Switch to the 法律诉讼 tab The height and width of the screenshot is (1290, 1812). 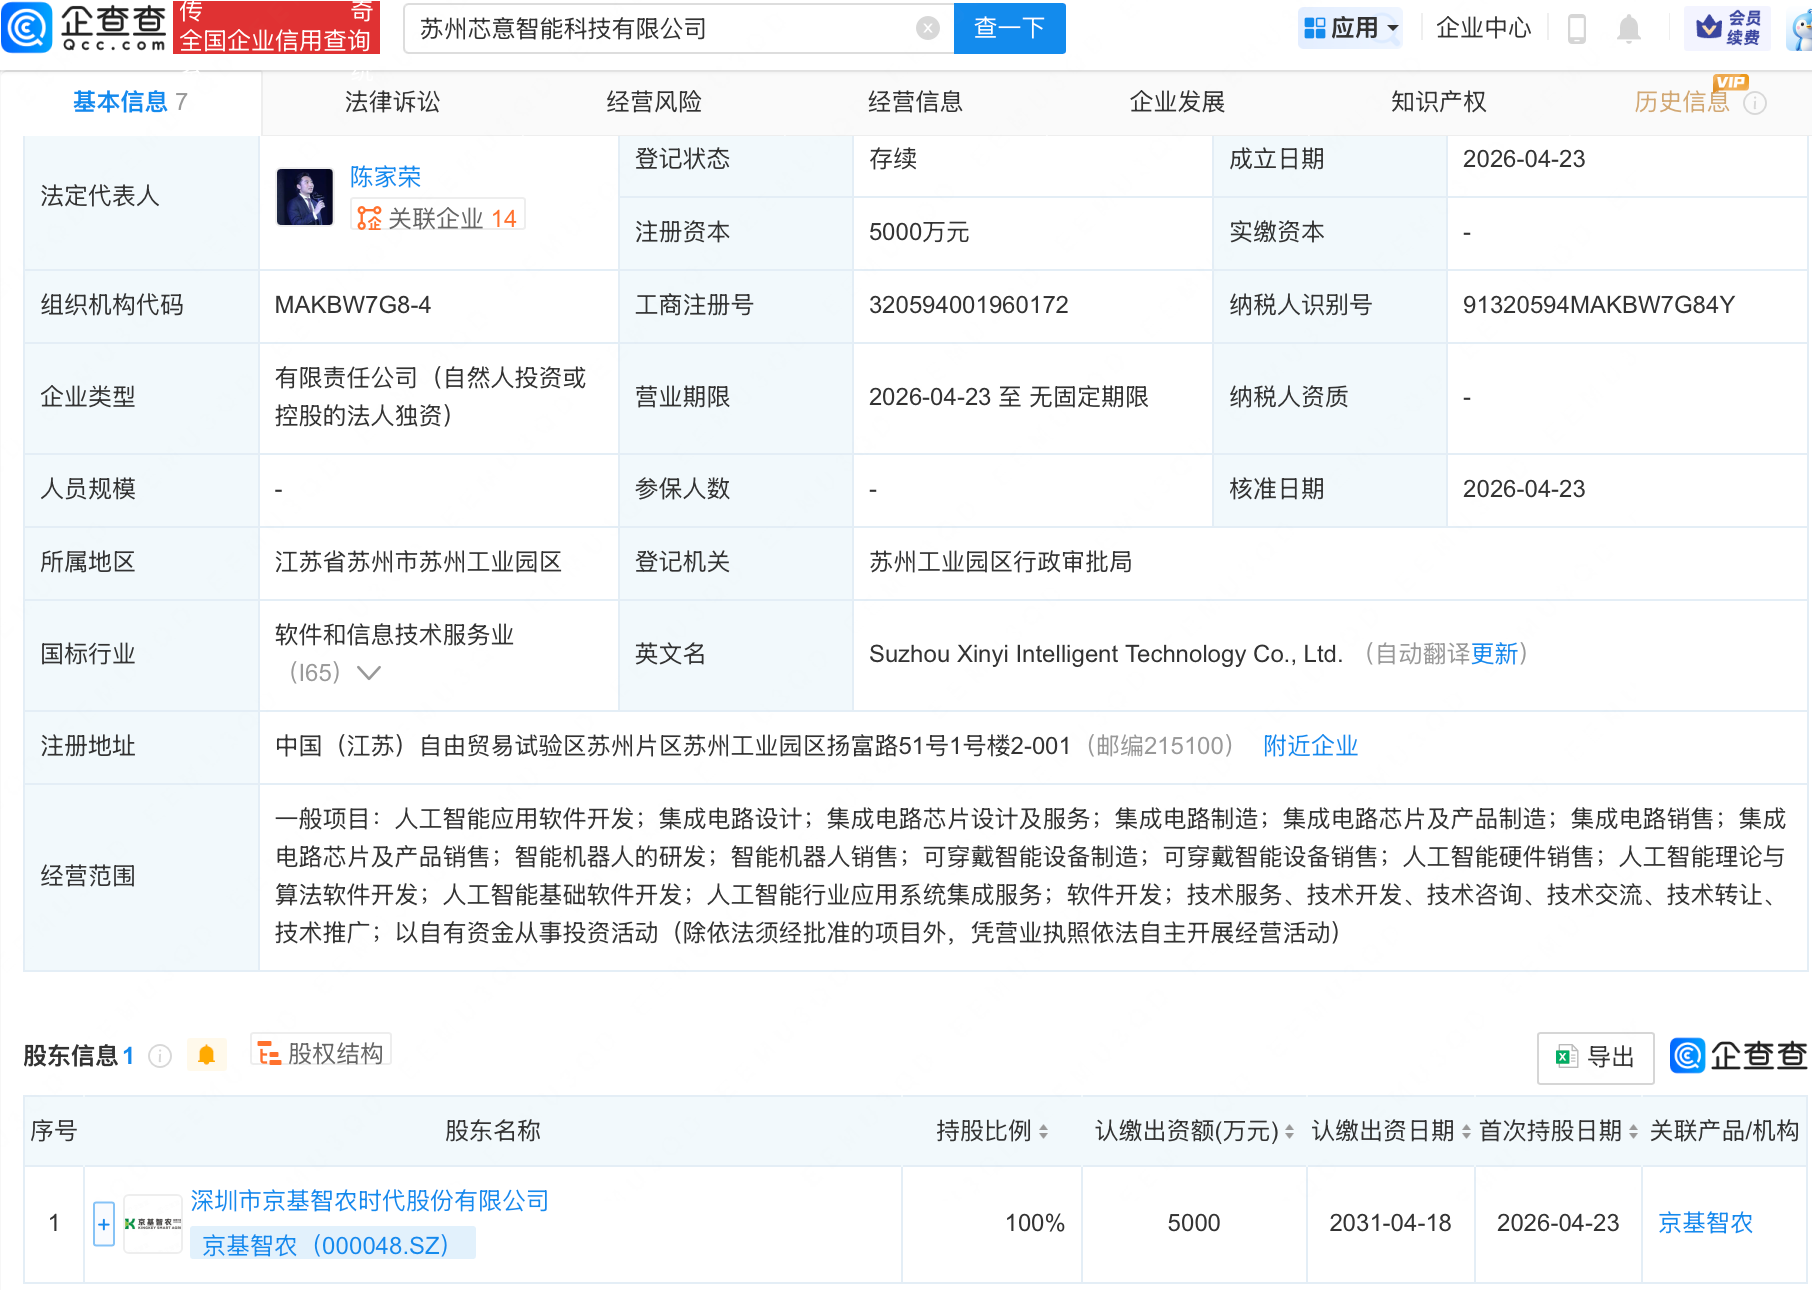(392, 102)
